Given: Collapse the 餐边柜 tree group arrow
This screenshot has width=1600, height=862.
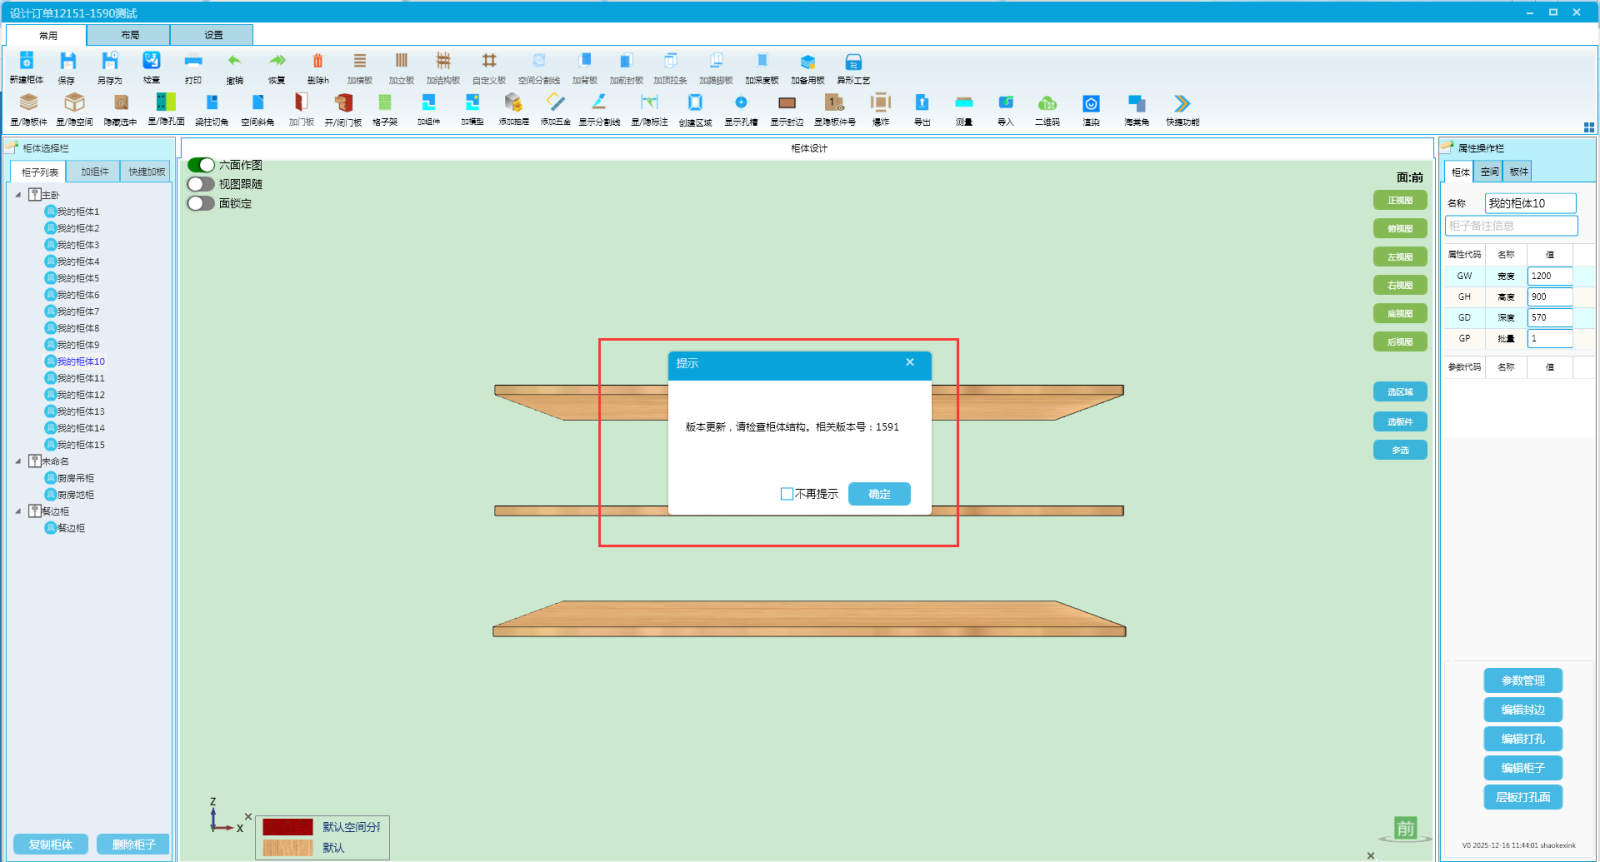Looking at the screenshot, I should [x=18, y=511].
